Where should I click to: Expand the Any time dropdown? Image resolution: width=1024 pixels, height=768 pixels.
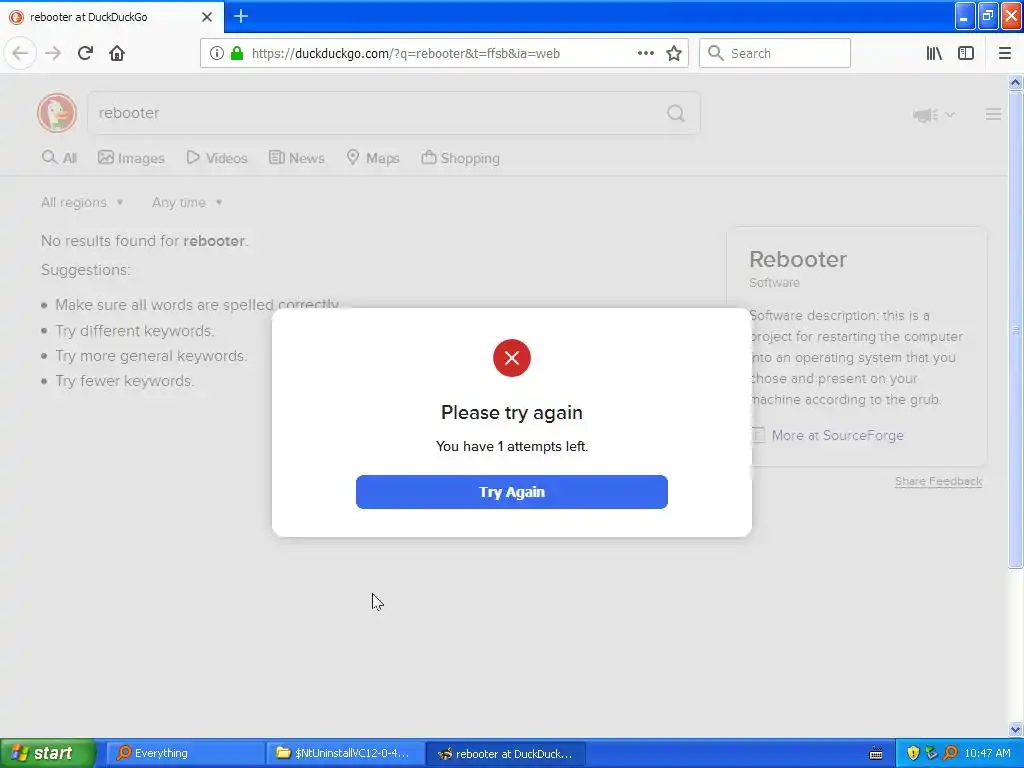[187, 202]
